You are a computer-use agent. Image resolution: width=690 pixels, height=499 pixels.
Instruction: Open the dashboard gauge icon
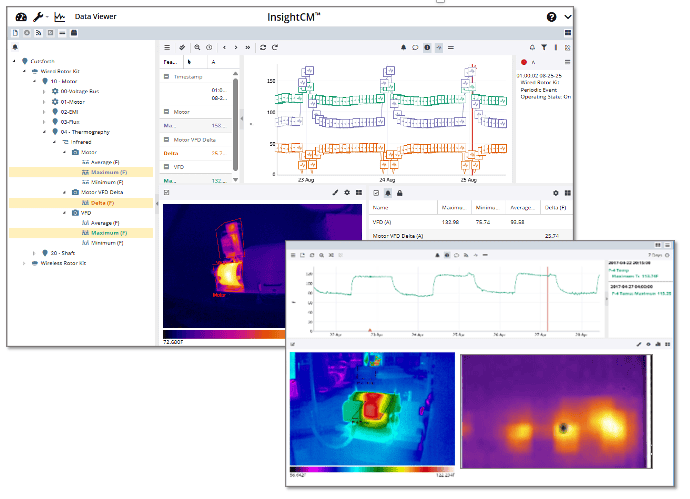click(19, 17)
